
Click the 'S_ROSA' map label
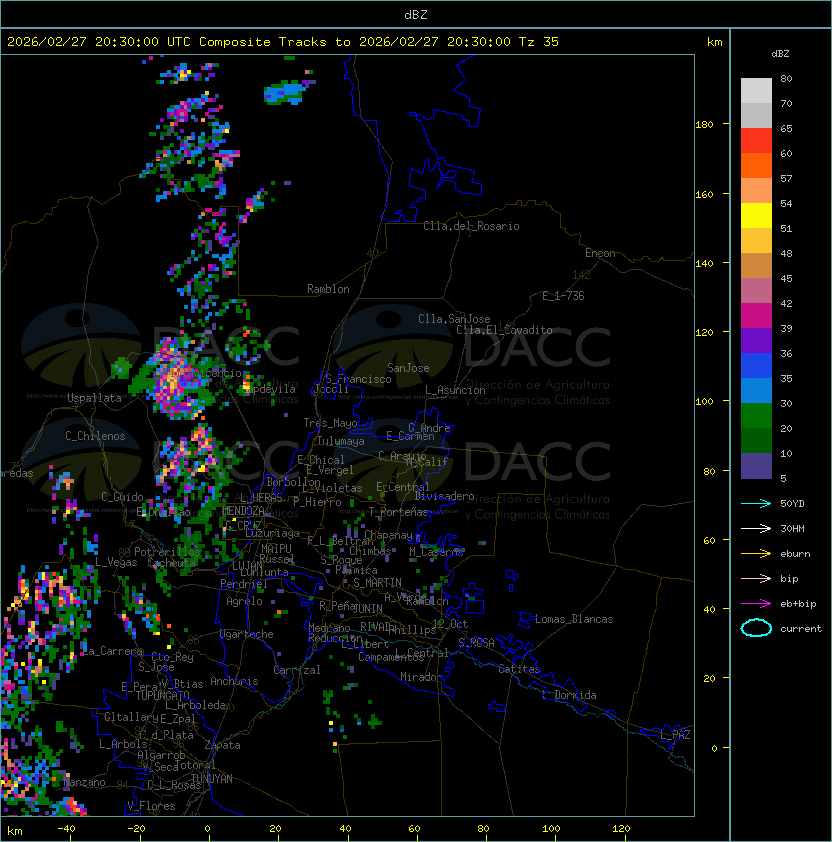(x=476, y=643)
